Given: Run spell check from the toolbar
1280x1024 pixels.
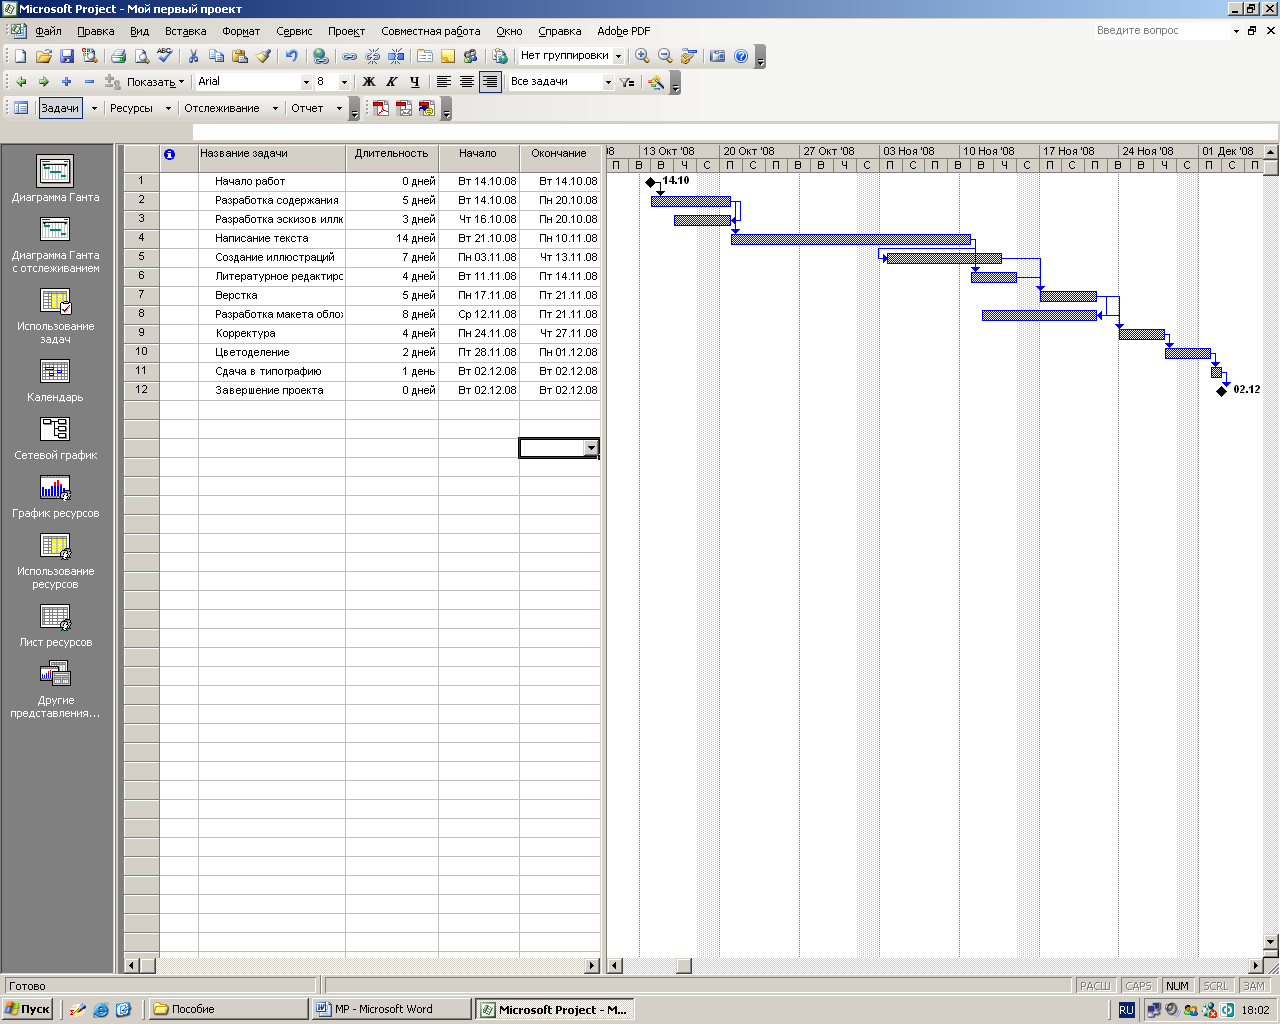Looking at the screenshot, I should 164,56.
